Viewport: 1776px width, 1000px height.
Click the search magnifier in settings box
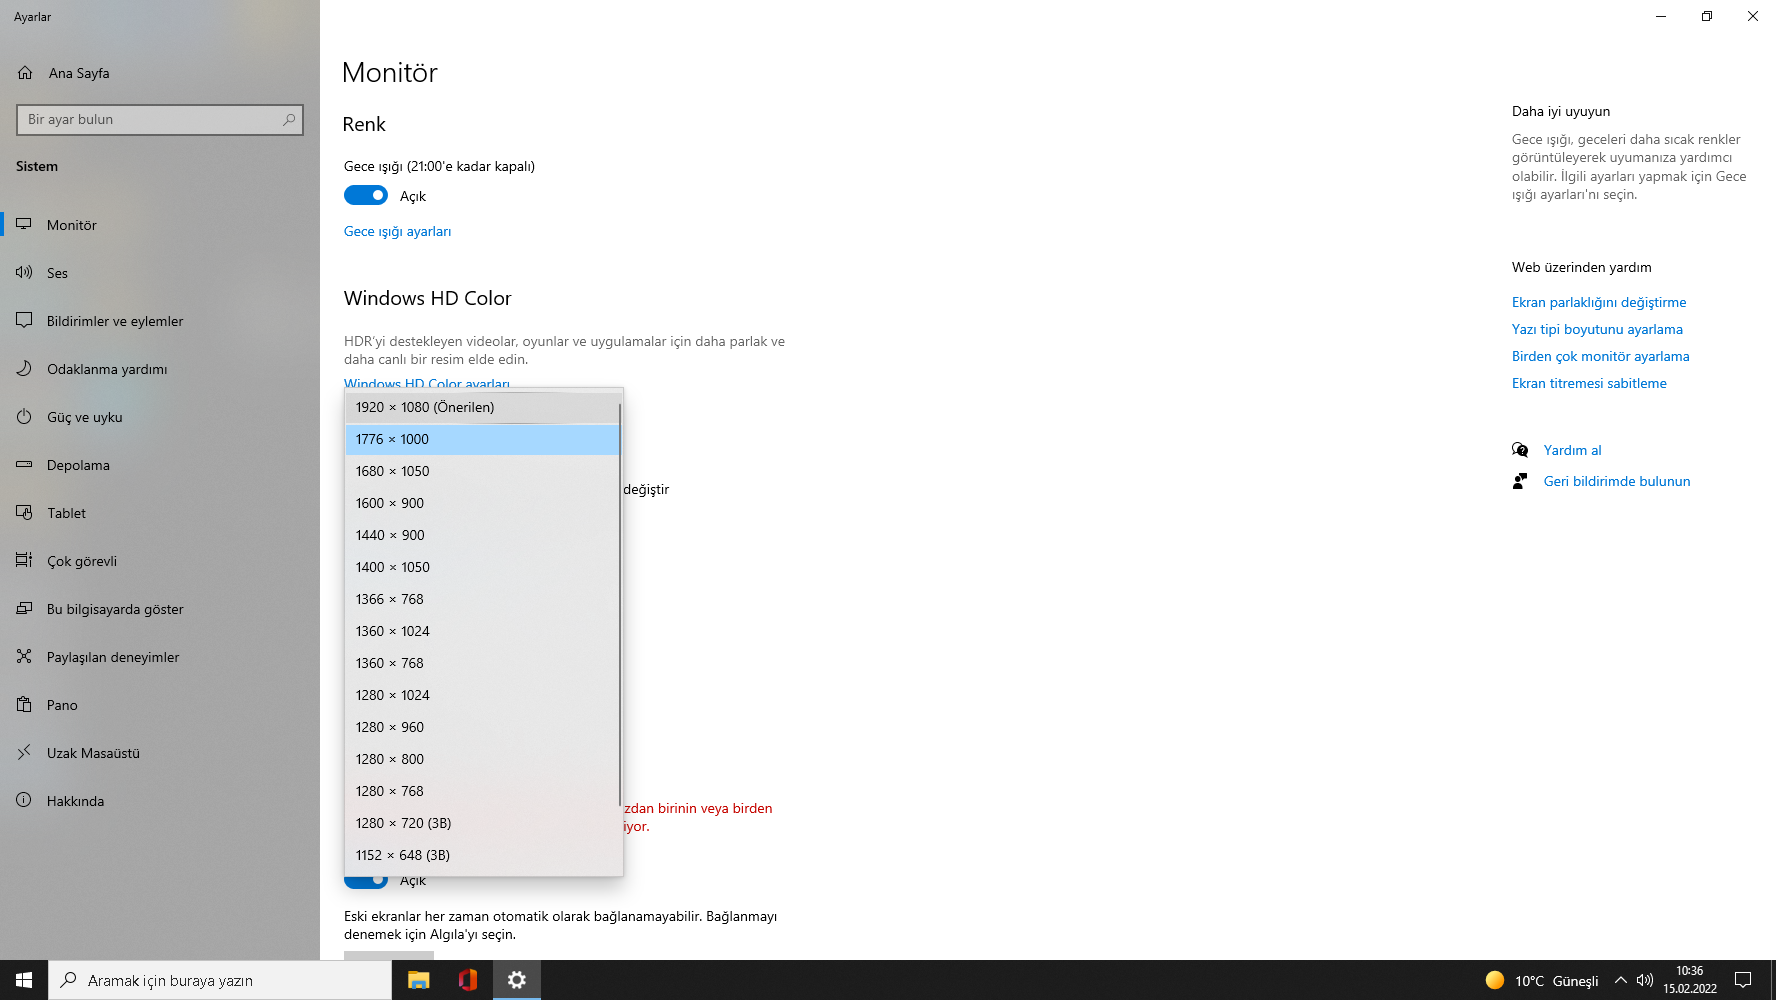pos(289,119)
